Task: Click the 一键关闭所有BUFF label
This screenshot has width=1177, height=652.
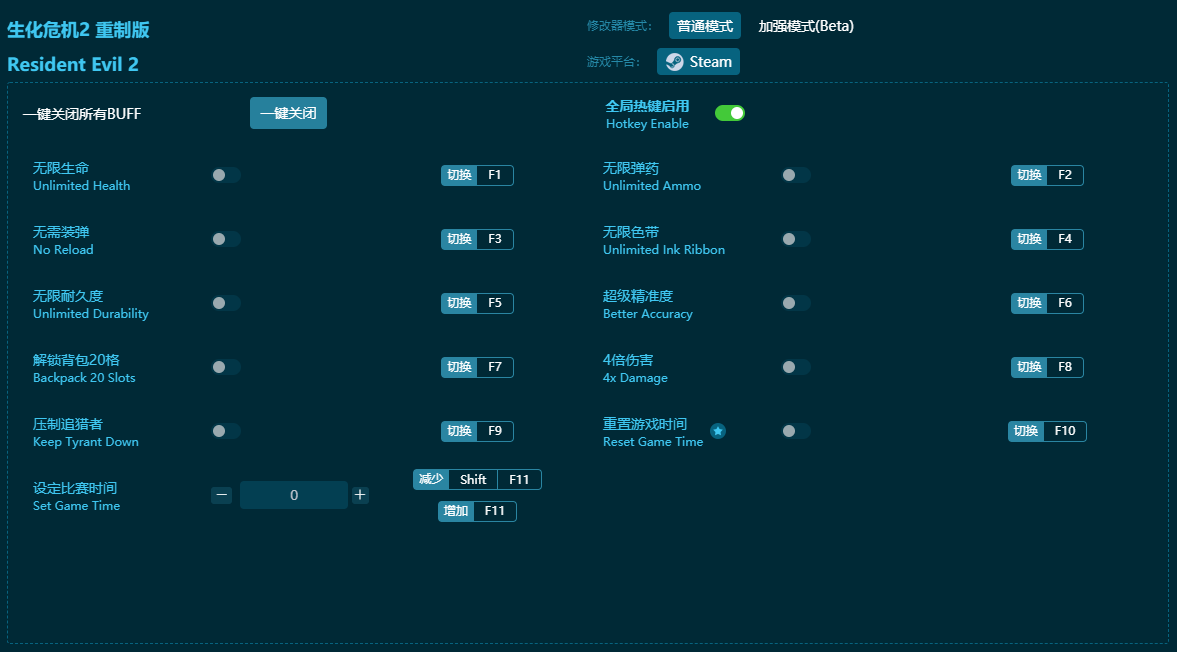Action: [82, 114]
